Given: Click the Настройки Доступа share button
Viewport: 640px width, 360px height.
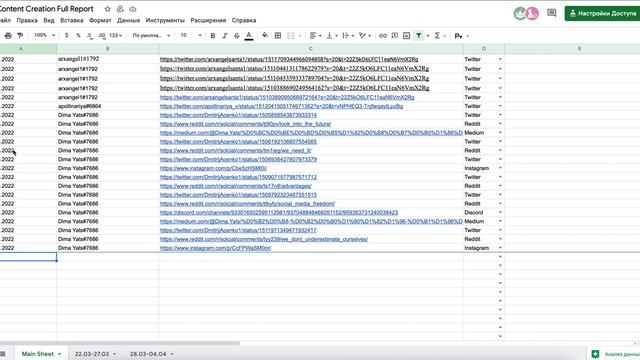Looking at the screenshot, I should click(x=602, y=13).
